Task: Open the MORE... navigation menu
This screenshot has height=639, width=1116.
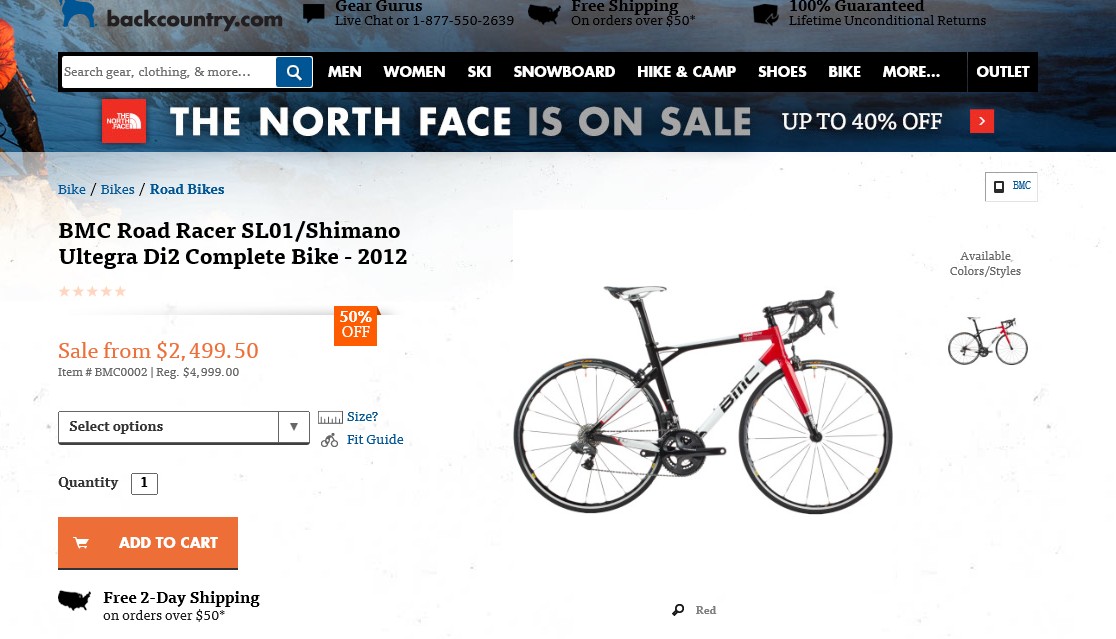Action: point(911,72)
